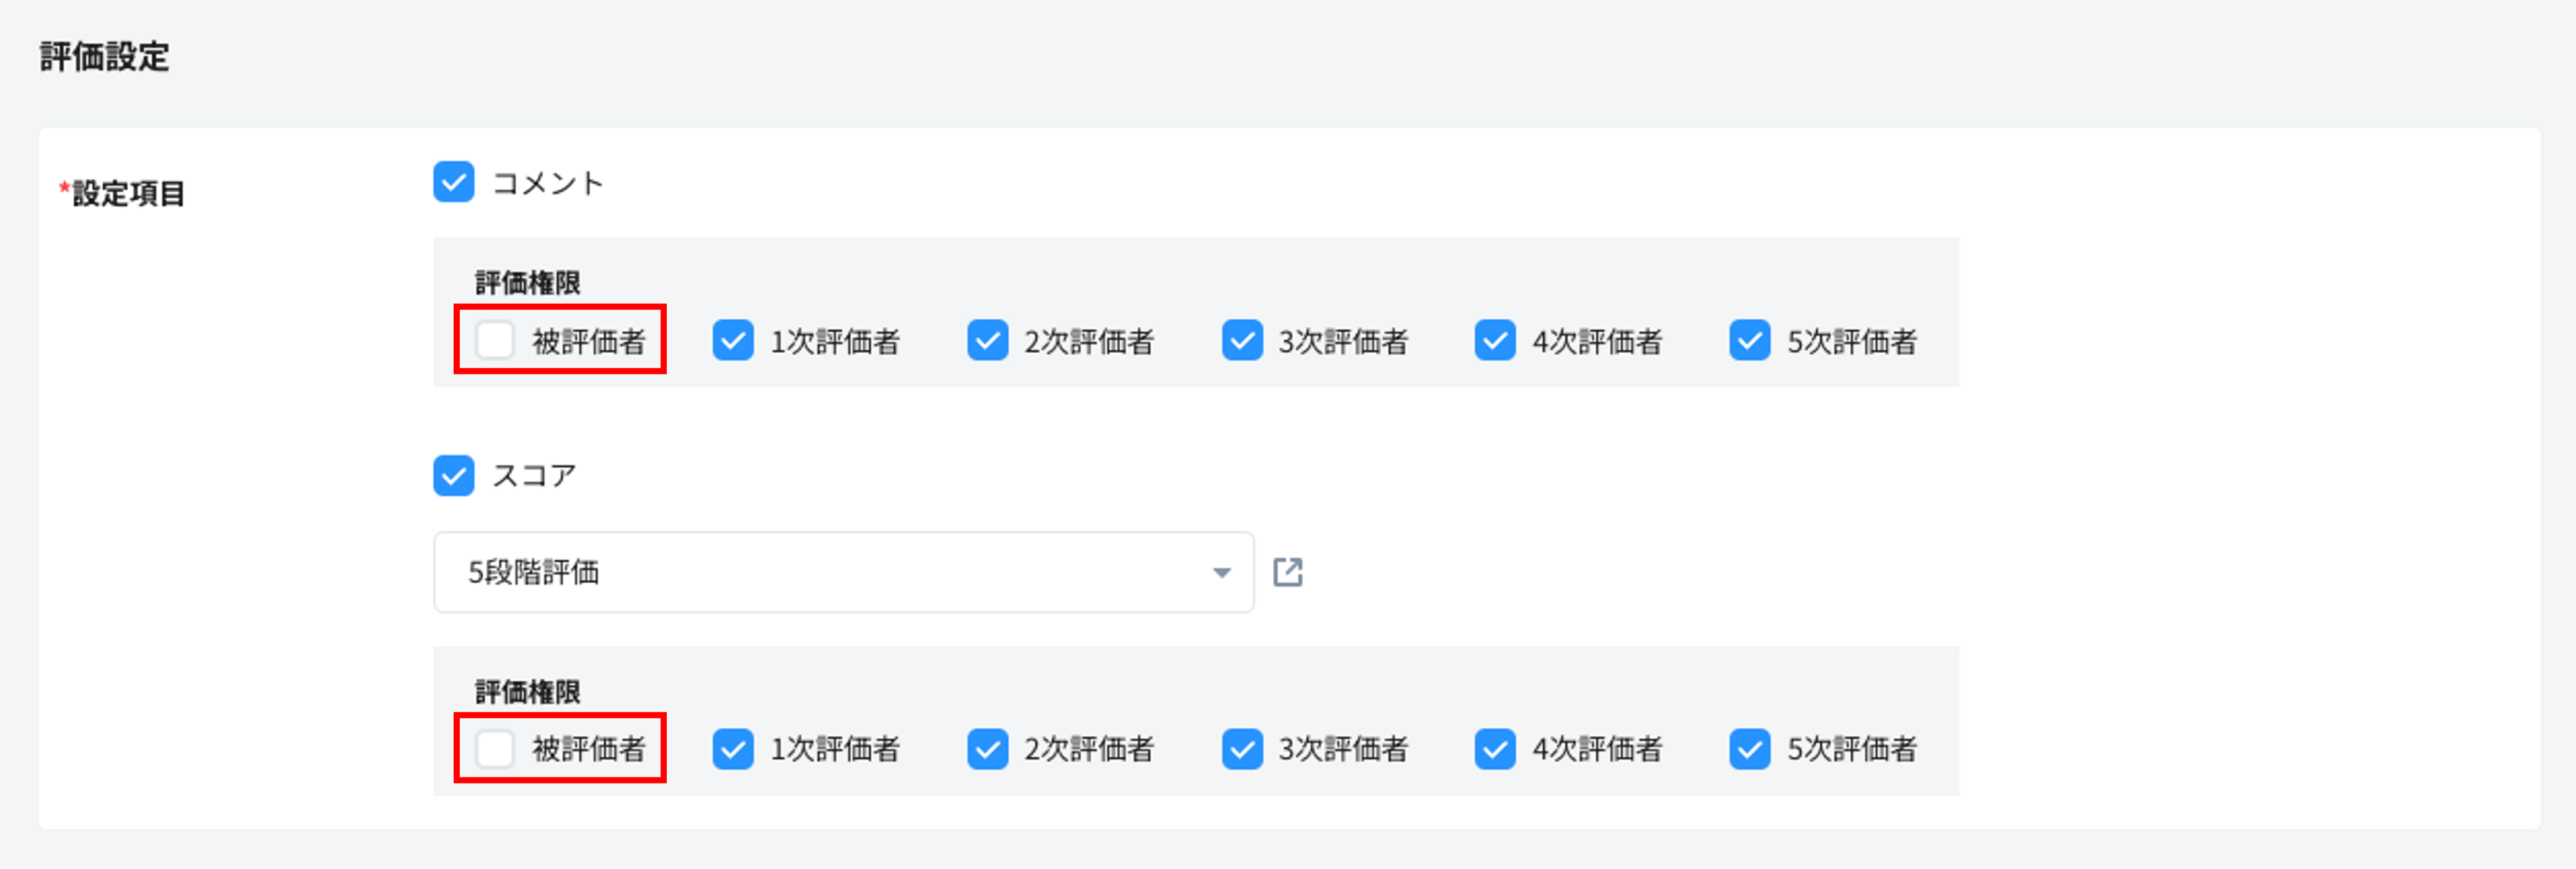
Task: Disable 2次評価者 under comment permissions
Action: click(x=987, y=341)
